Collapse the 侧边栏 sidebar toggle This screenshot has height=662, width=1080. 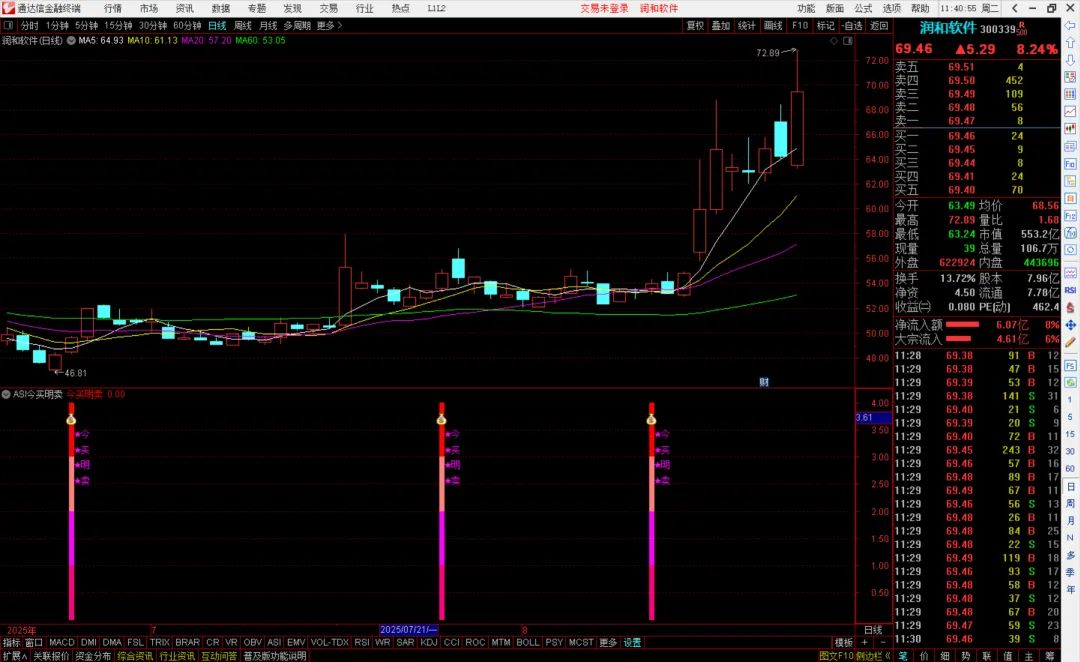[x=873, y=656]
